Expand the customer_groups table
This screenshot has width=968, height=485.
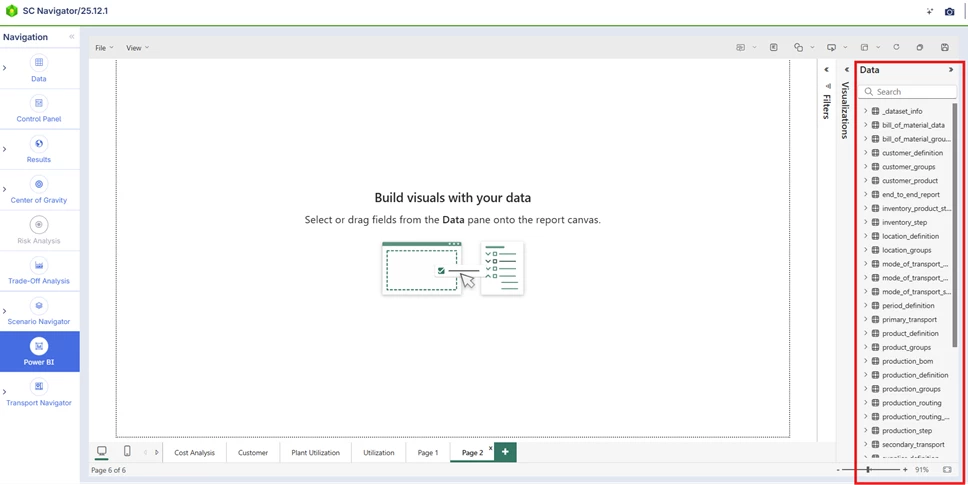[x=866, y=167]
